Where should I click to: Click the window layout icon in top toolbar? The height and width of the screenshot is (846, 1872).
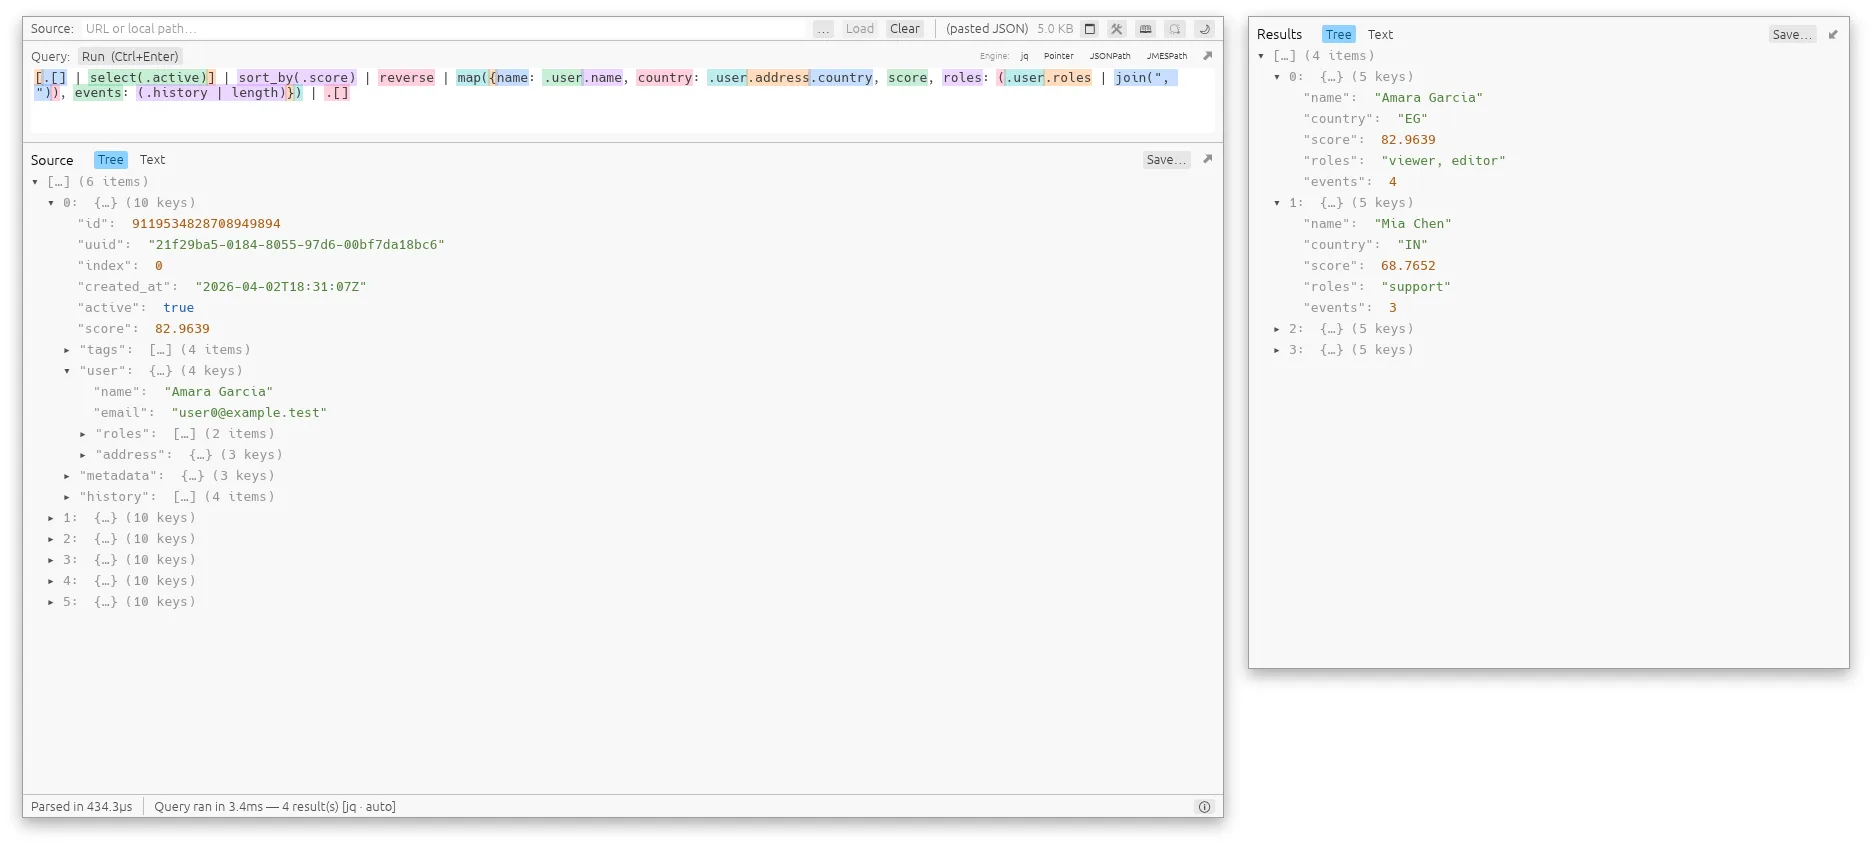point(1090,29)
